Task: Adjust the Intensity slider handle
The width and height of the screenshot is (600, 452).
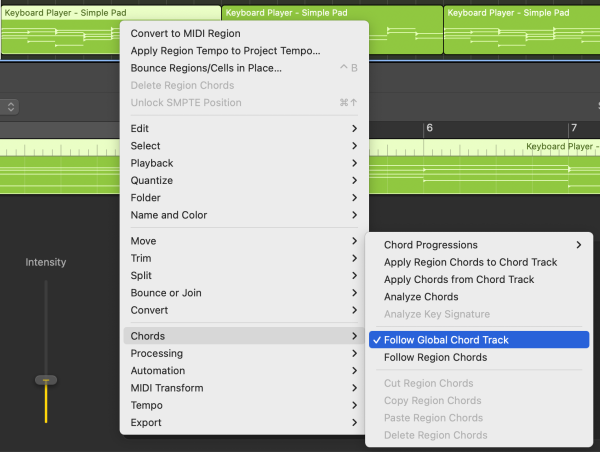Action: [x=46, y=380]
